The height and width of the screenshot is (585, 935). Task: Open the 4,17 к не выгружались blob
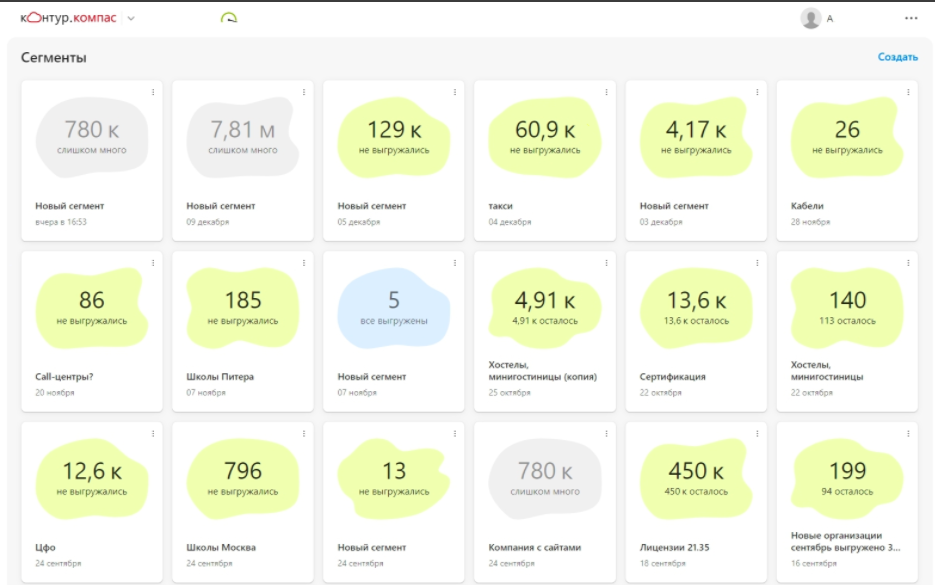coord(696,138)
